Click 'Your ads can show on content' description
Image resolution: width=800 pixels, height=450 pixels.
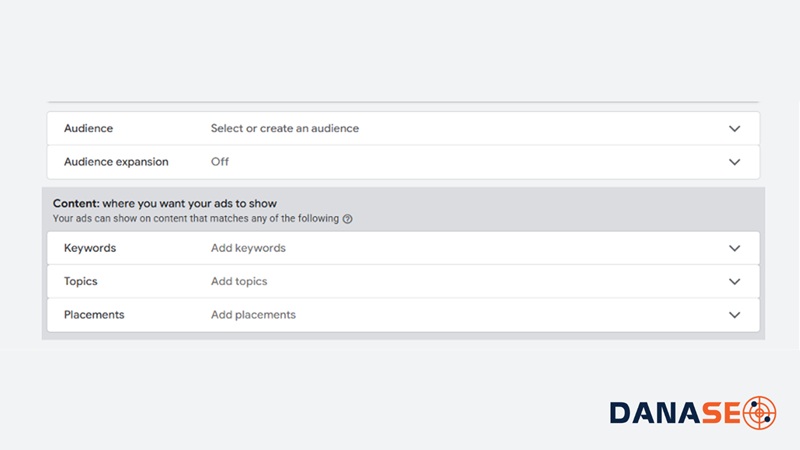point(196,218)
